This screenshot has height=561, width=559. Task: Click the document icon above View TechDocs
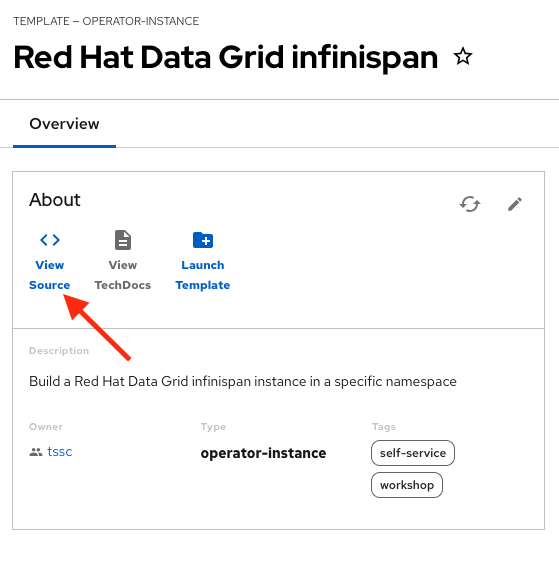pyautogui.click(x=123, y=240)
